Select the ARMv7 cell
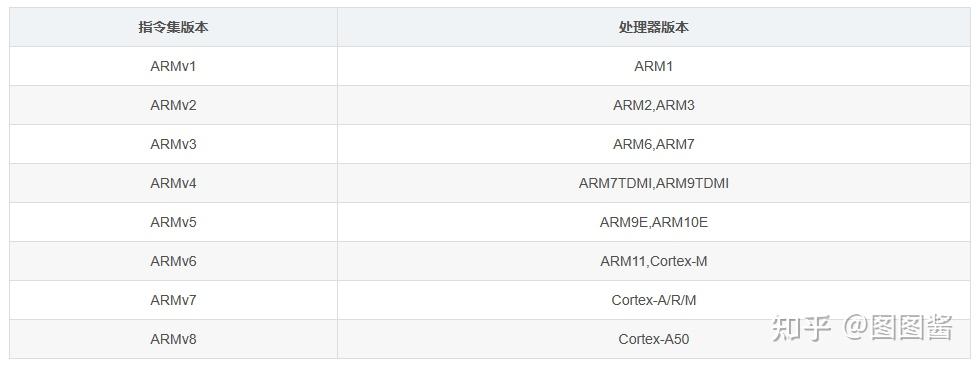 pos(173,300)
